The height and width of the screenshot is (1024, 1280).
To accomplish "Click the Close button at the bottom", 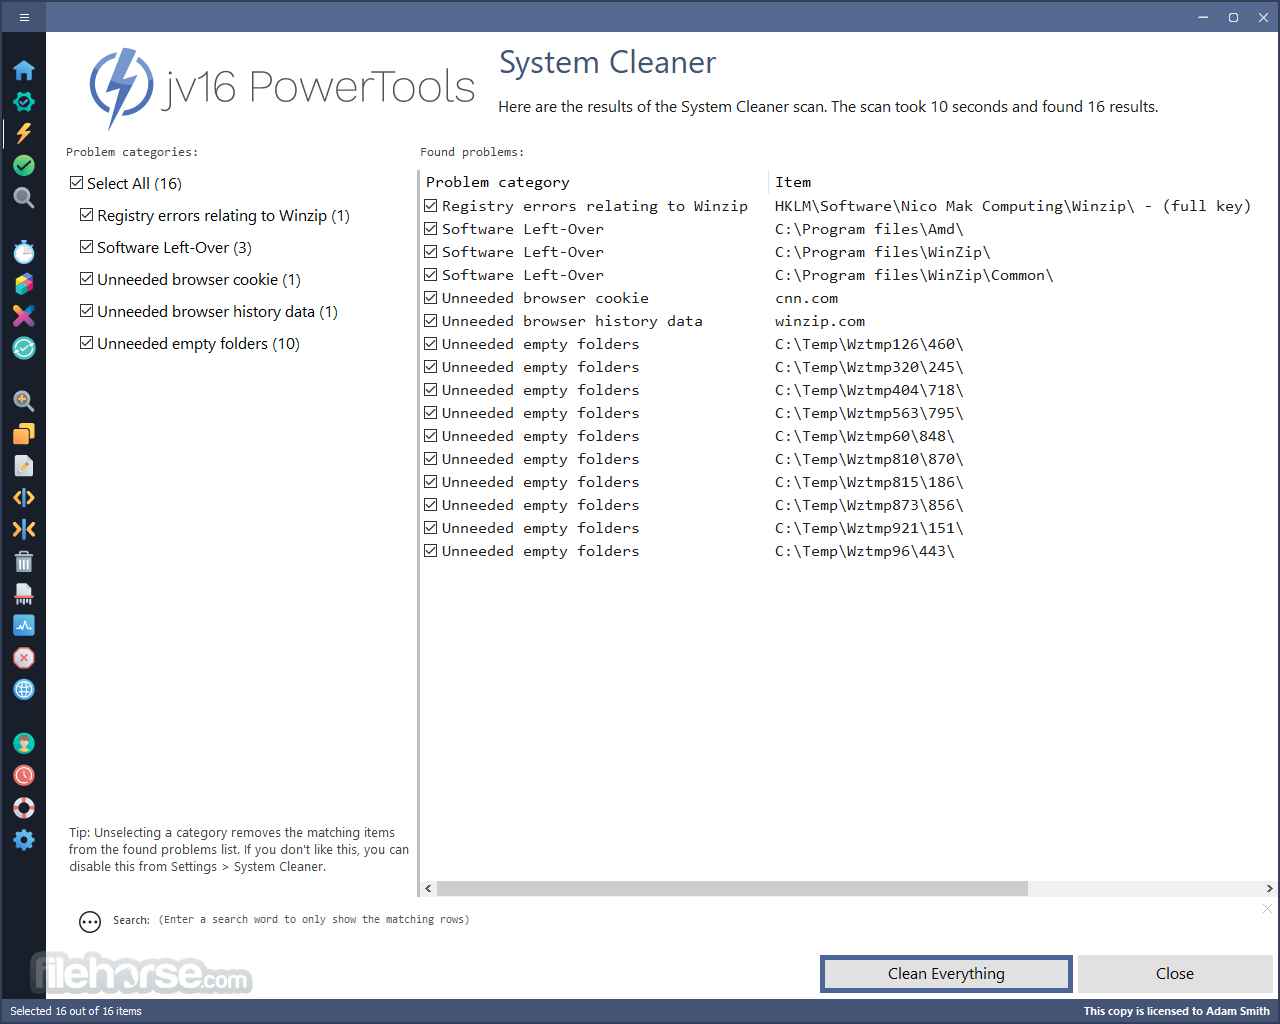I will 1175,974.
